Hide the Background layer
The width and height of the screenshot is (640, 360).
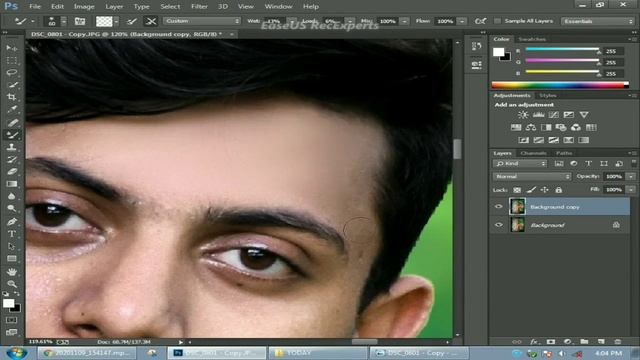[498, 225]
